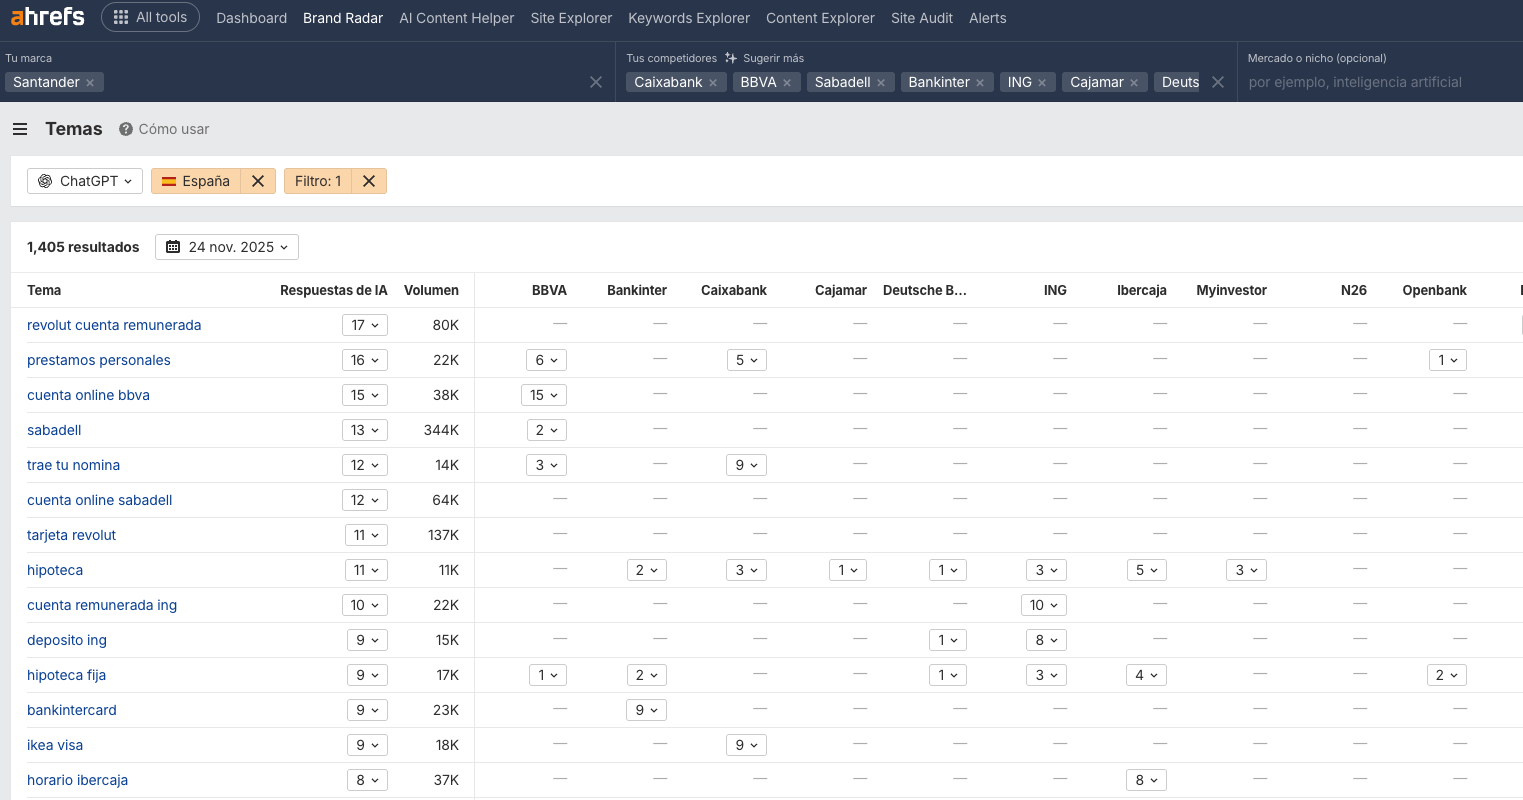Image resolution: width=1523 pixels, height=800 pixels.
Task: Remove the active Filtro: 1 filter
Action: point(369,181)
